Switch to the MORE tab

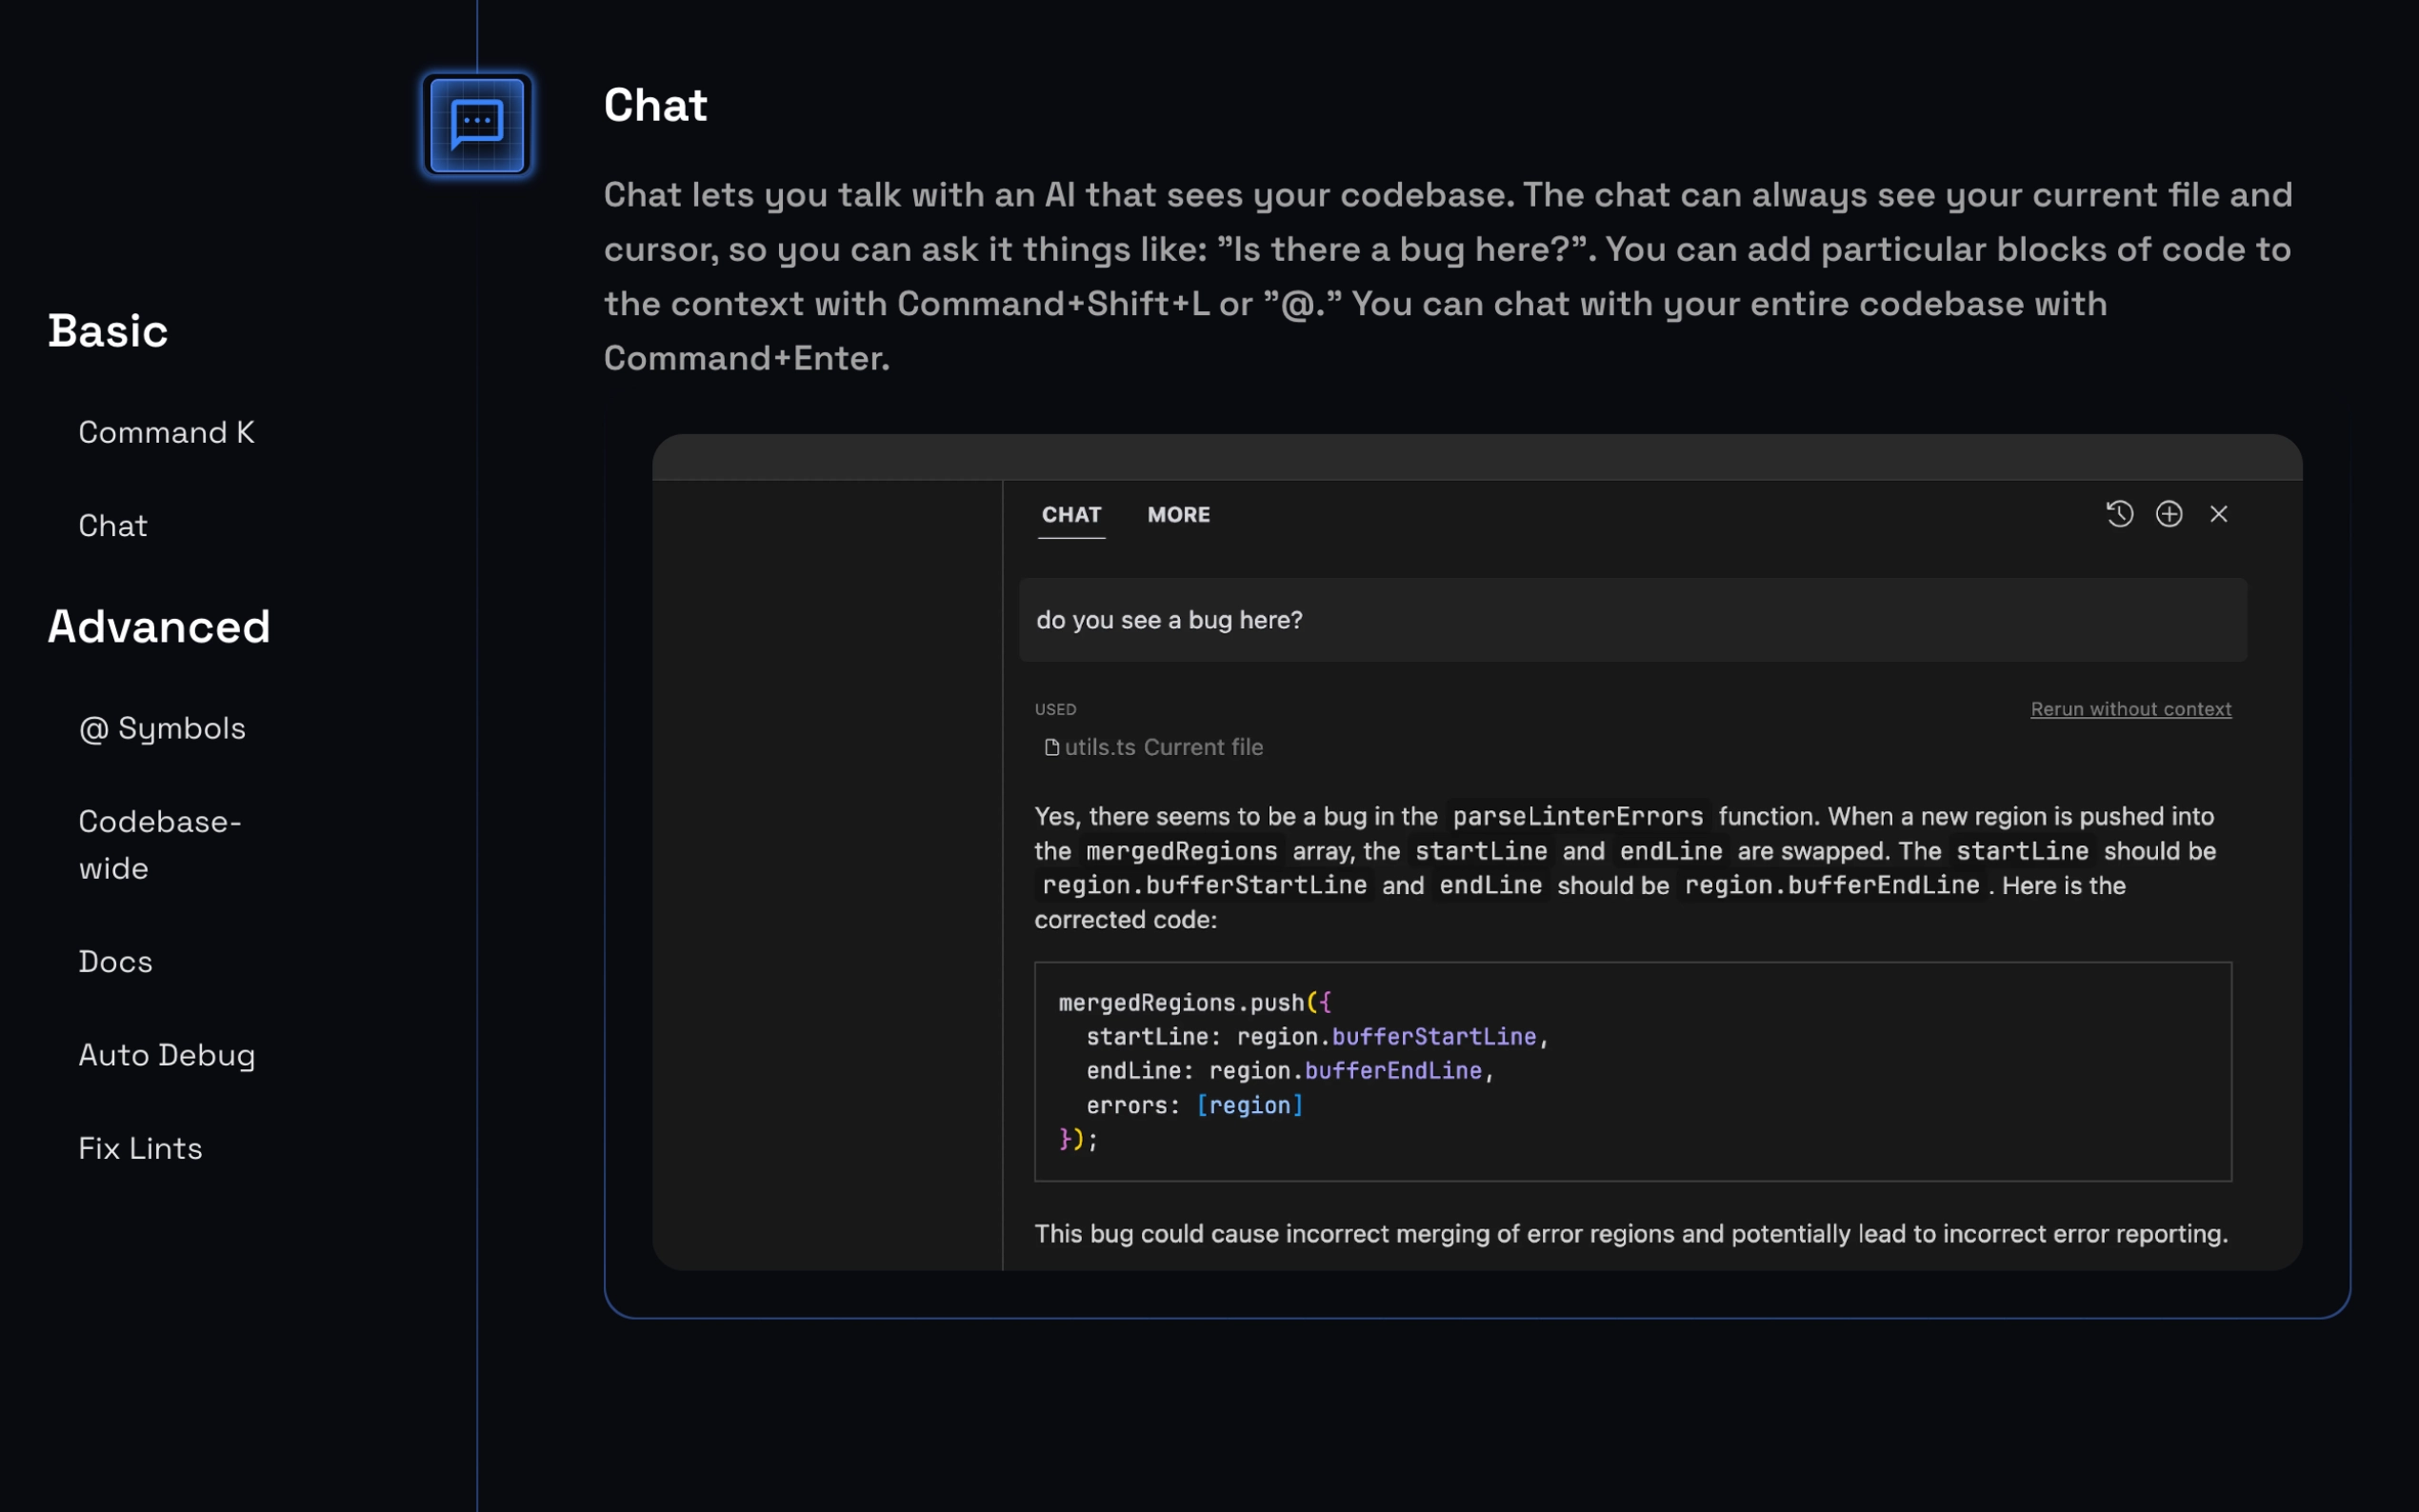[1178, 515]
